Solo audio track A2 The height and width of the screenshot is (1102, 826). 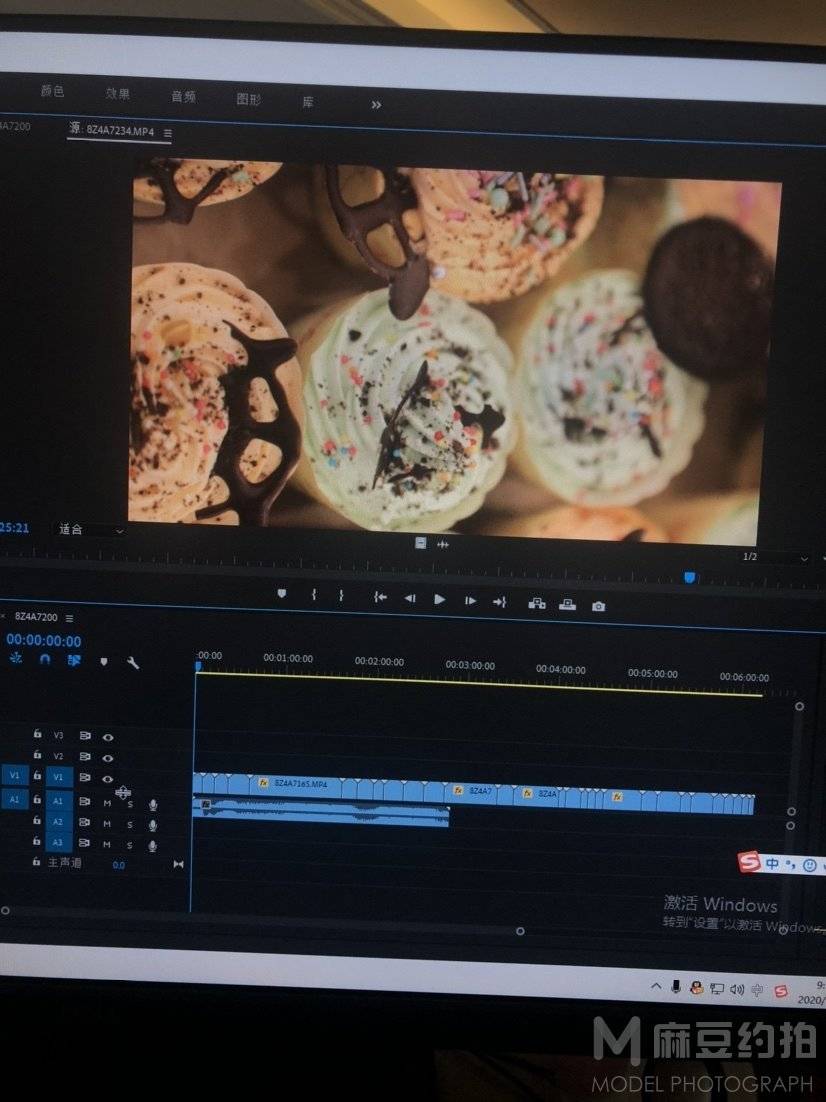tap(130, 824)
